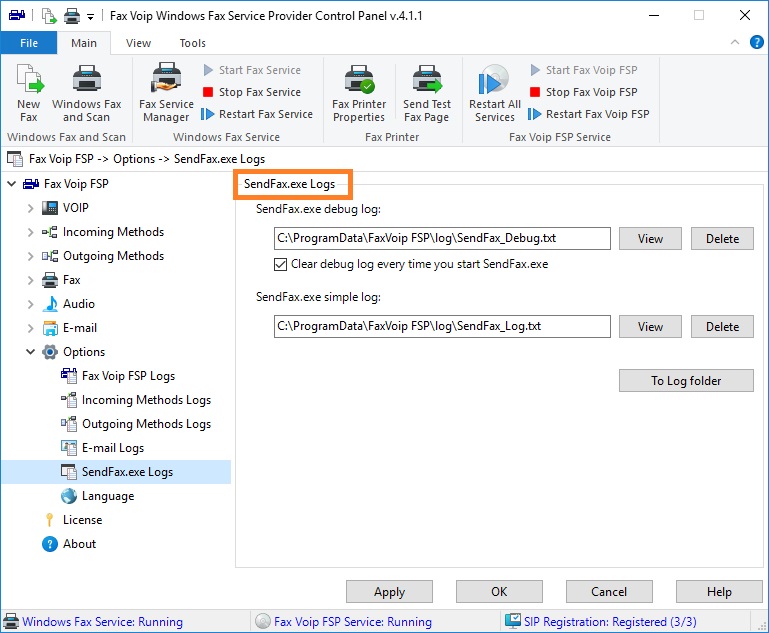This screenshot has height=633, width=769.
Task: Select VOIP in the tree
Action: click(x=65, y=208)
